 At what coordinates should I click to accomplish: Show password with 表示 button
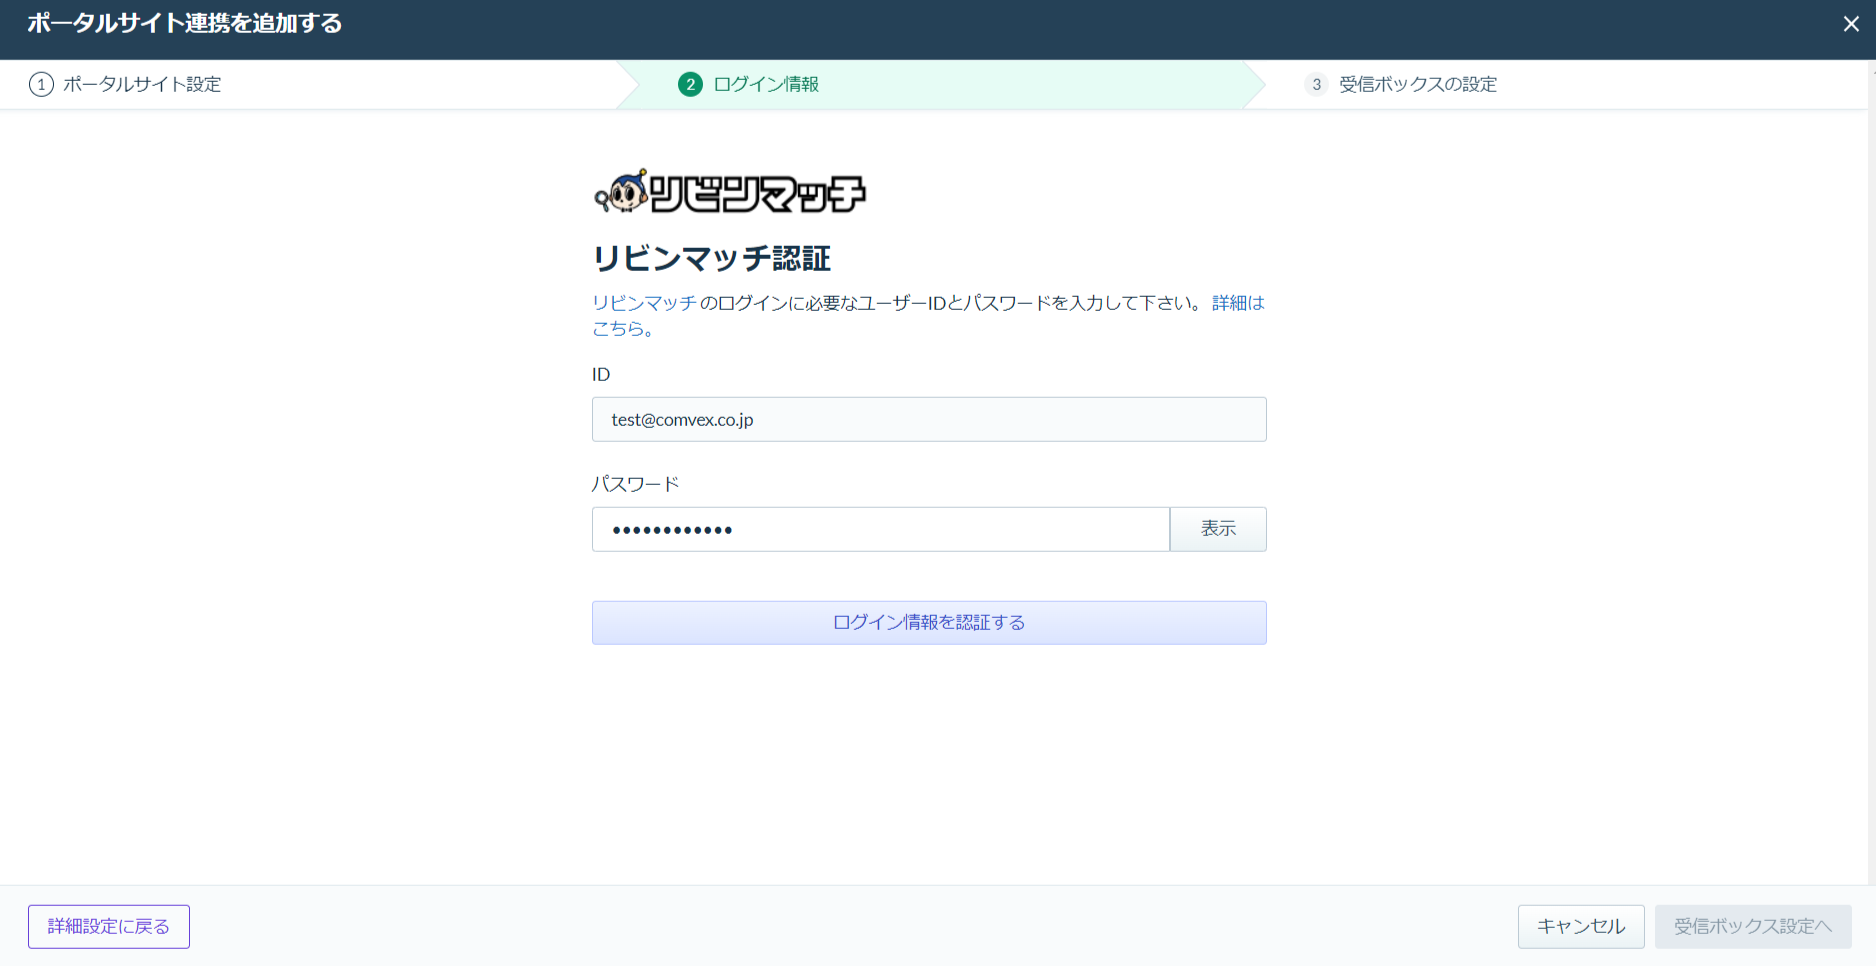1218,529
